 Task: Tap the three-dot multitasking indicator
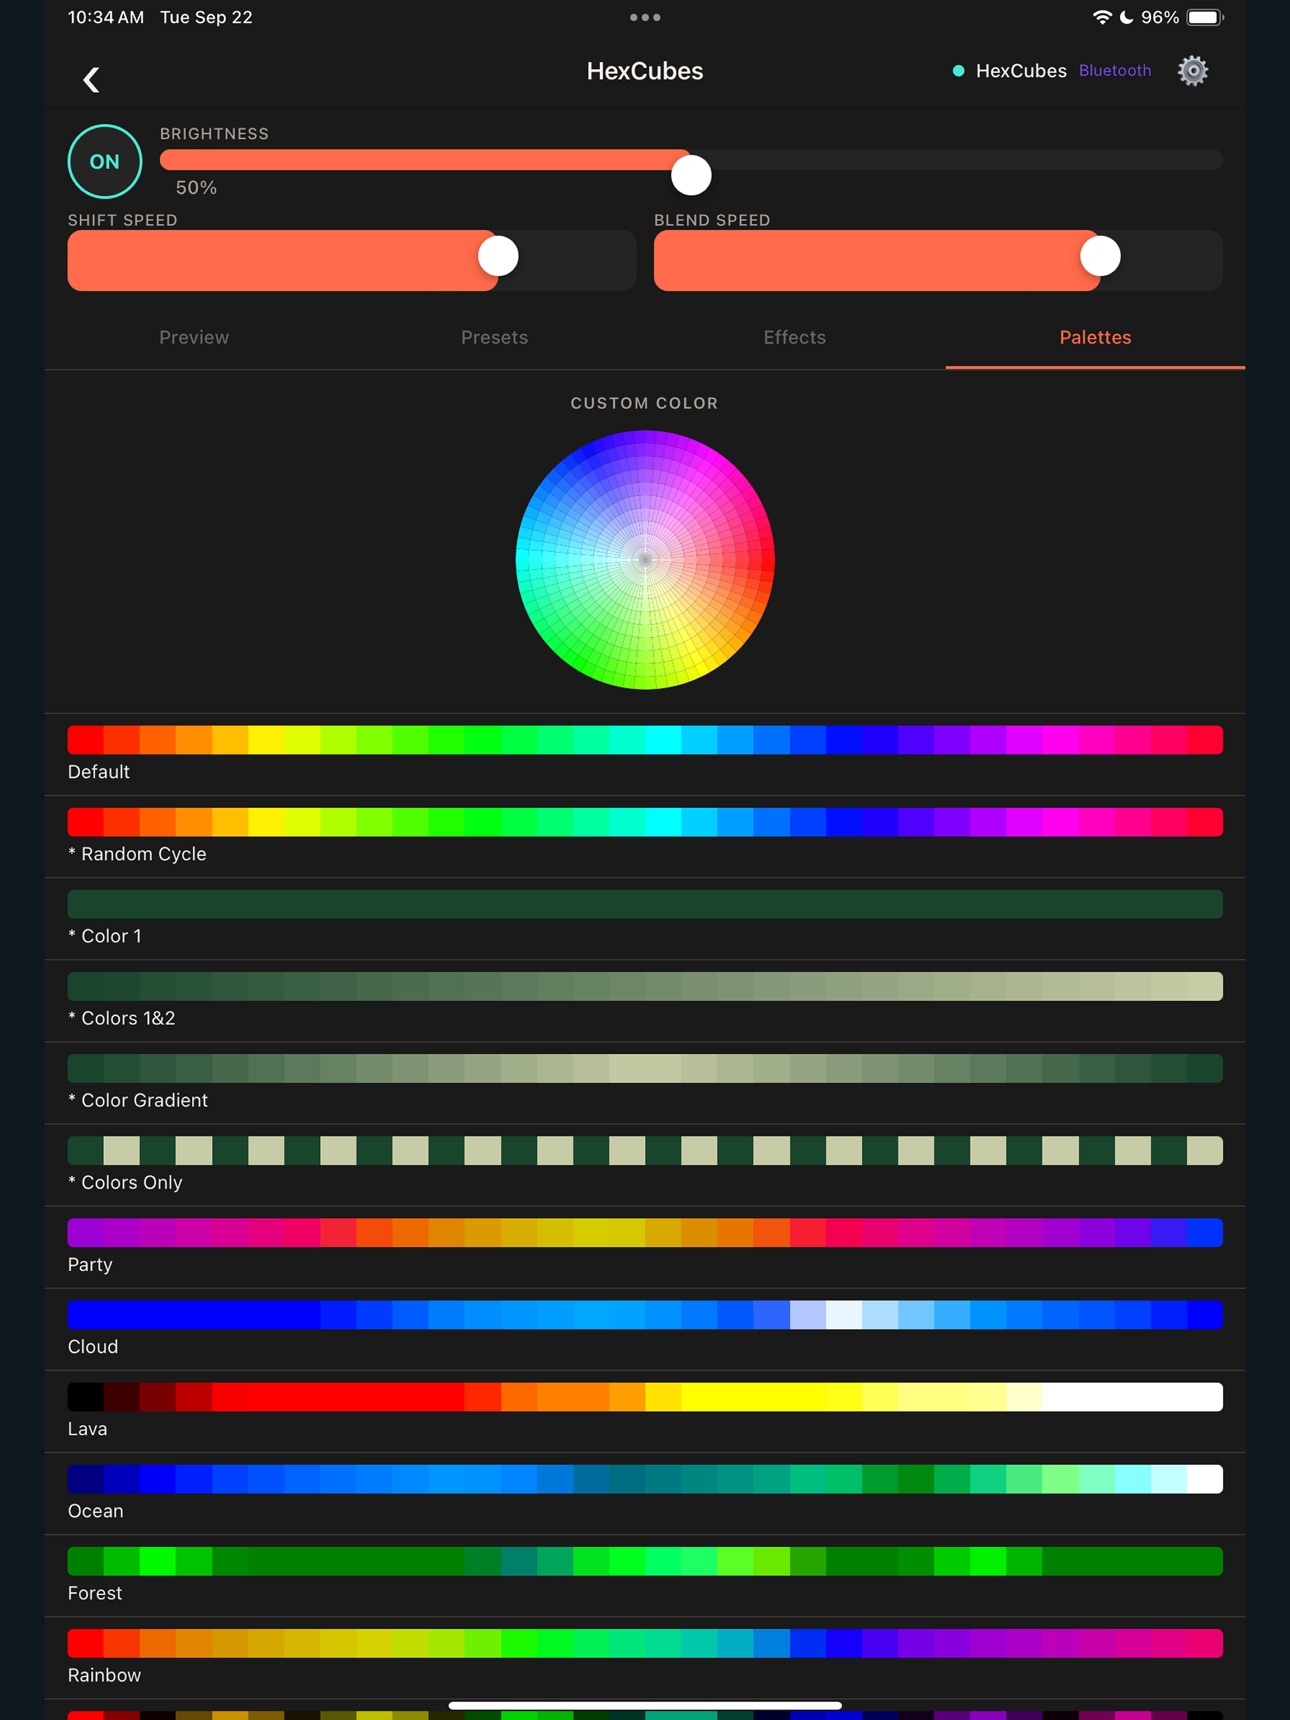645,17
